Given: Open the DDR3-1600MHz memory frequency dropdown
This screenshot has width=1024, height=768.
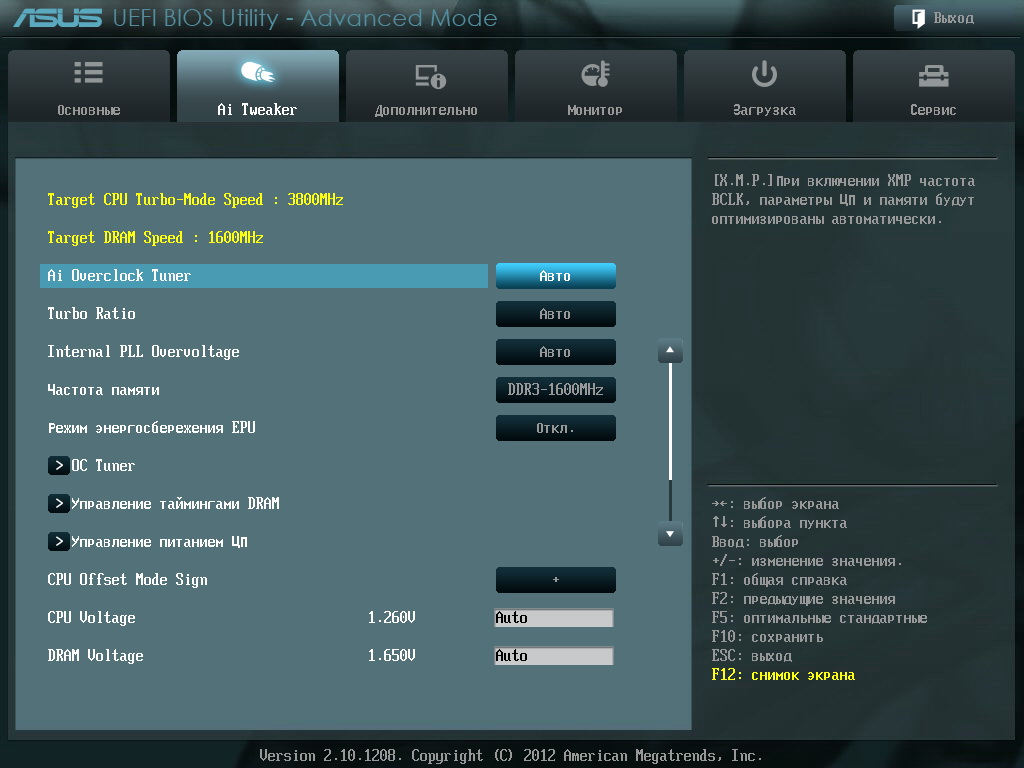Looking at the screenshot, I should tap(556, 390).
